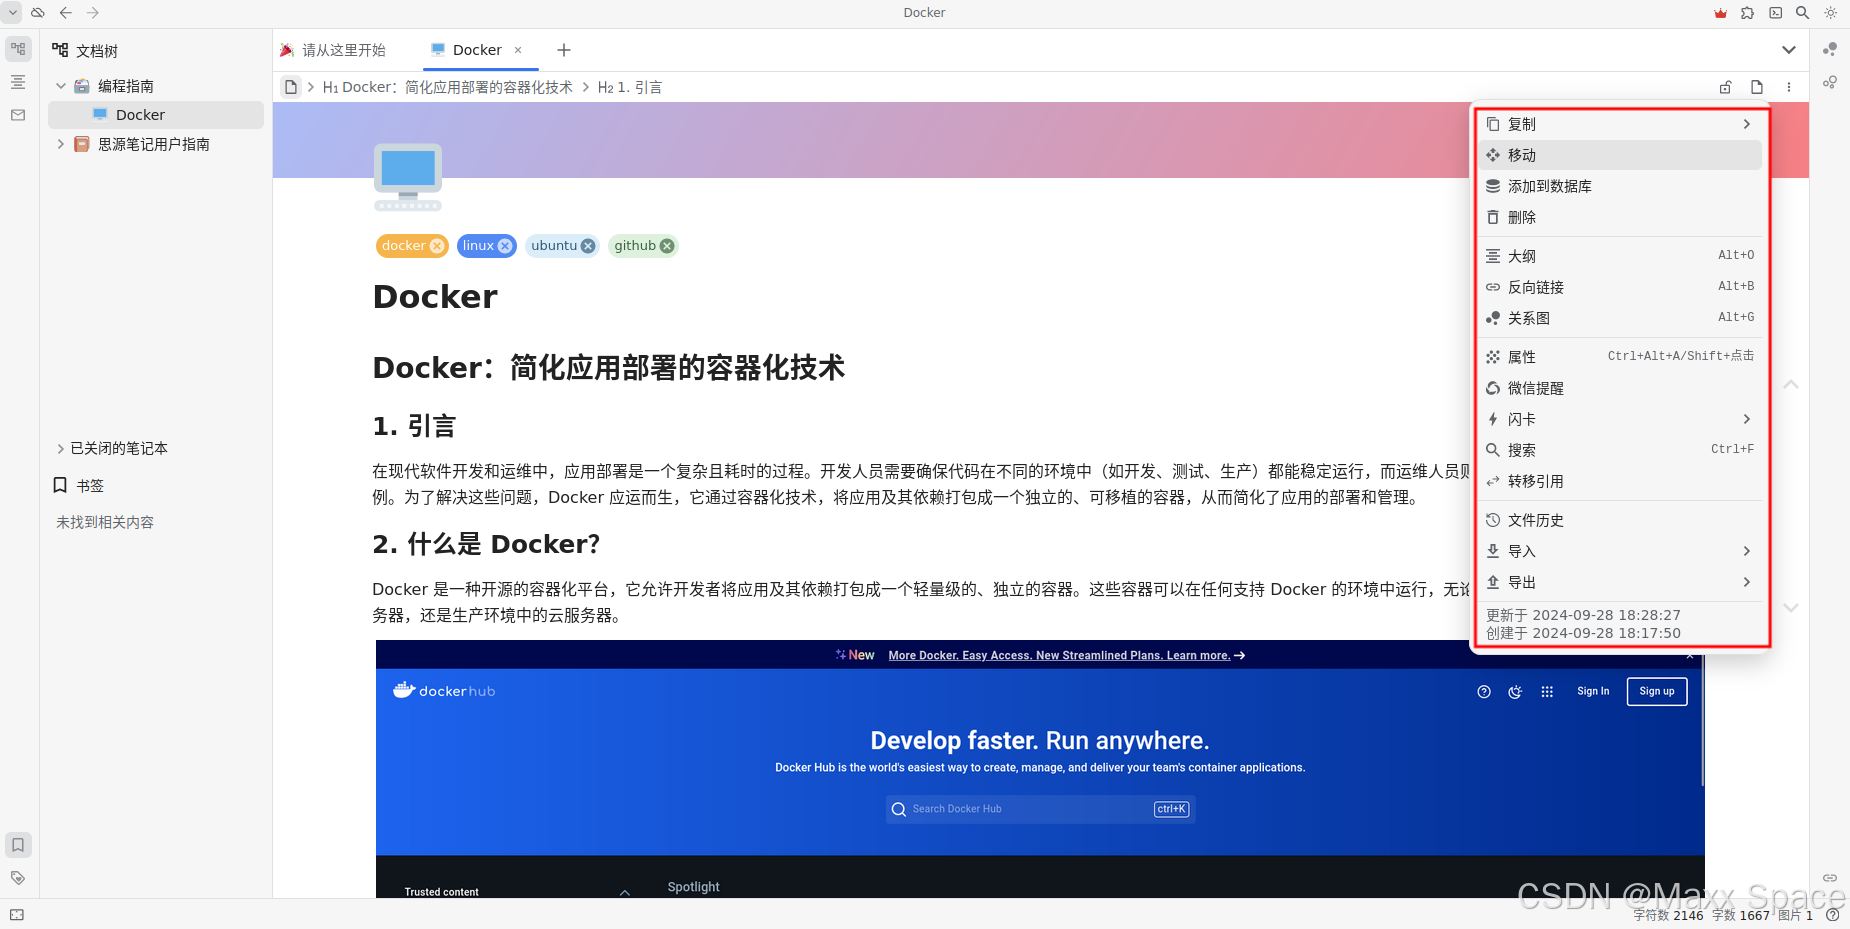The width and height of the screenshot is (1850, 929).
Task: Toggle the appearance mode sun icon
Action: click(1830, 13)
